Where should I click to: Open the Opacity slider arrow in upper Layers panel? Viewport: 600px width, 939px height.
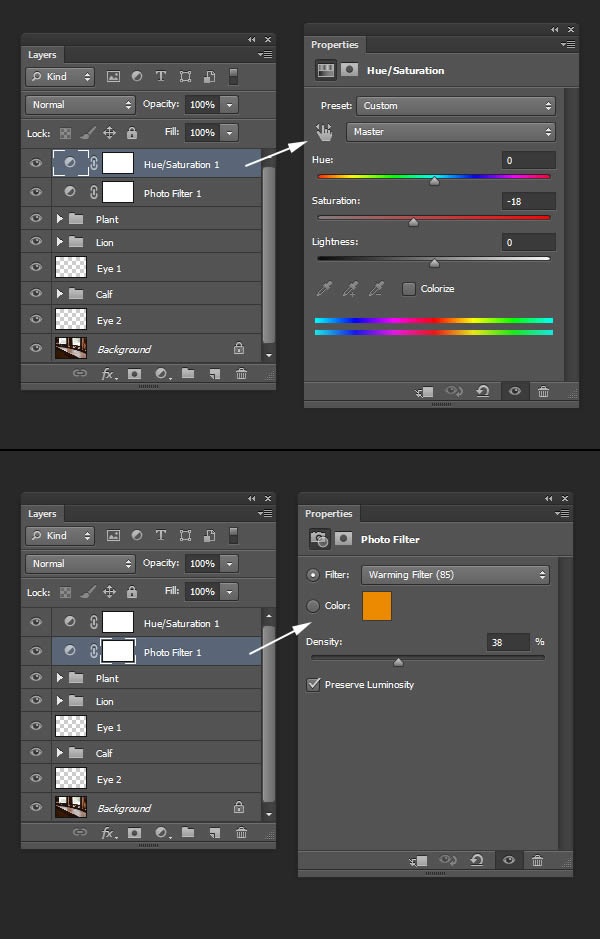tap(229, 105)
